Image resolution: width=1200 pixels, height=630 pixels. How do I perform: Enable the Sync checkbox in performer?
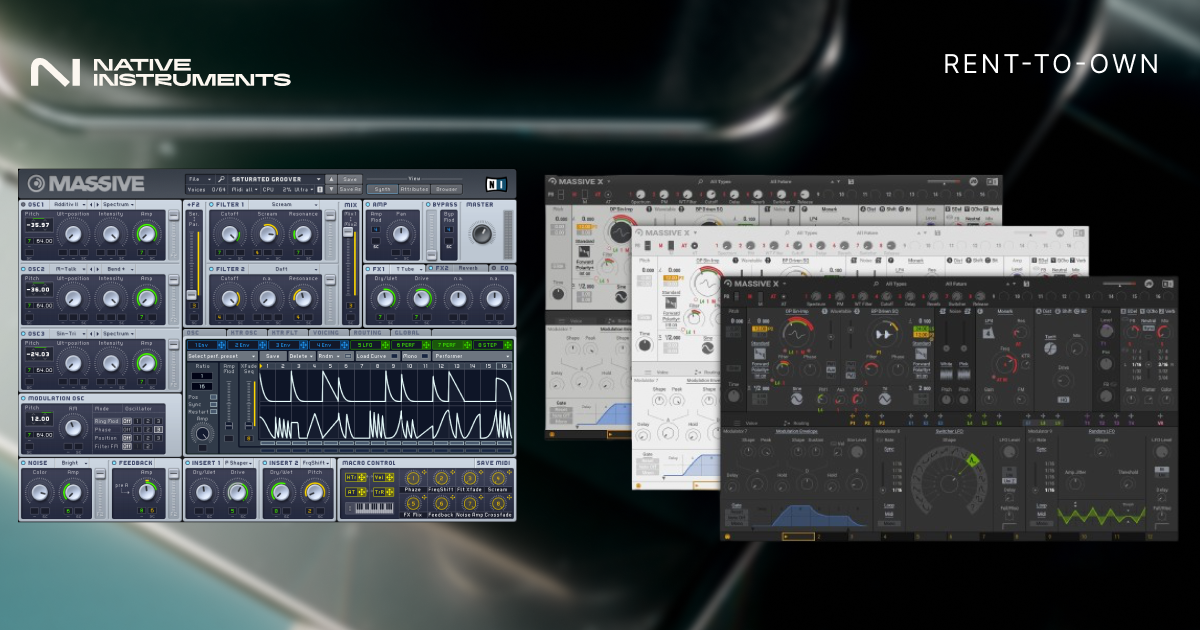click(213, 404)
